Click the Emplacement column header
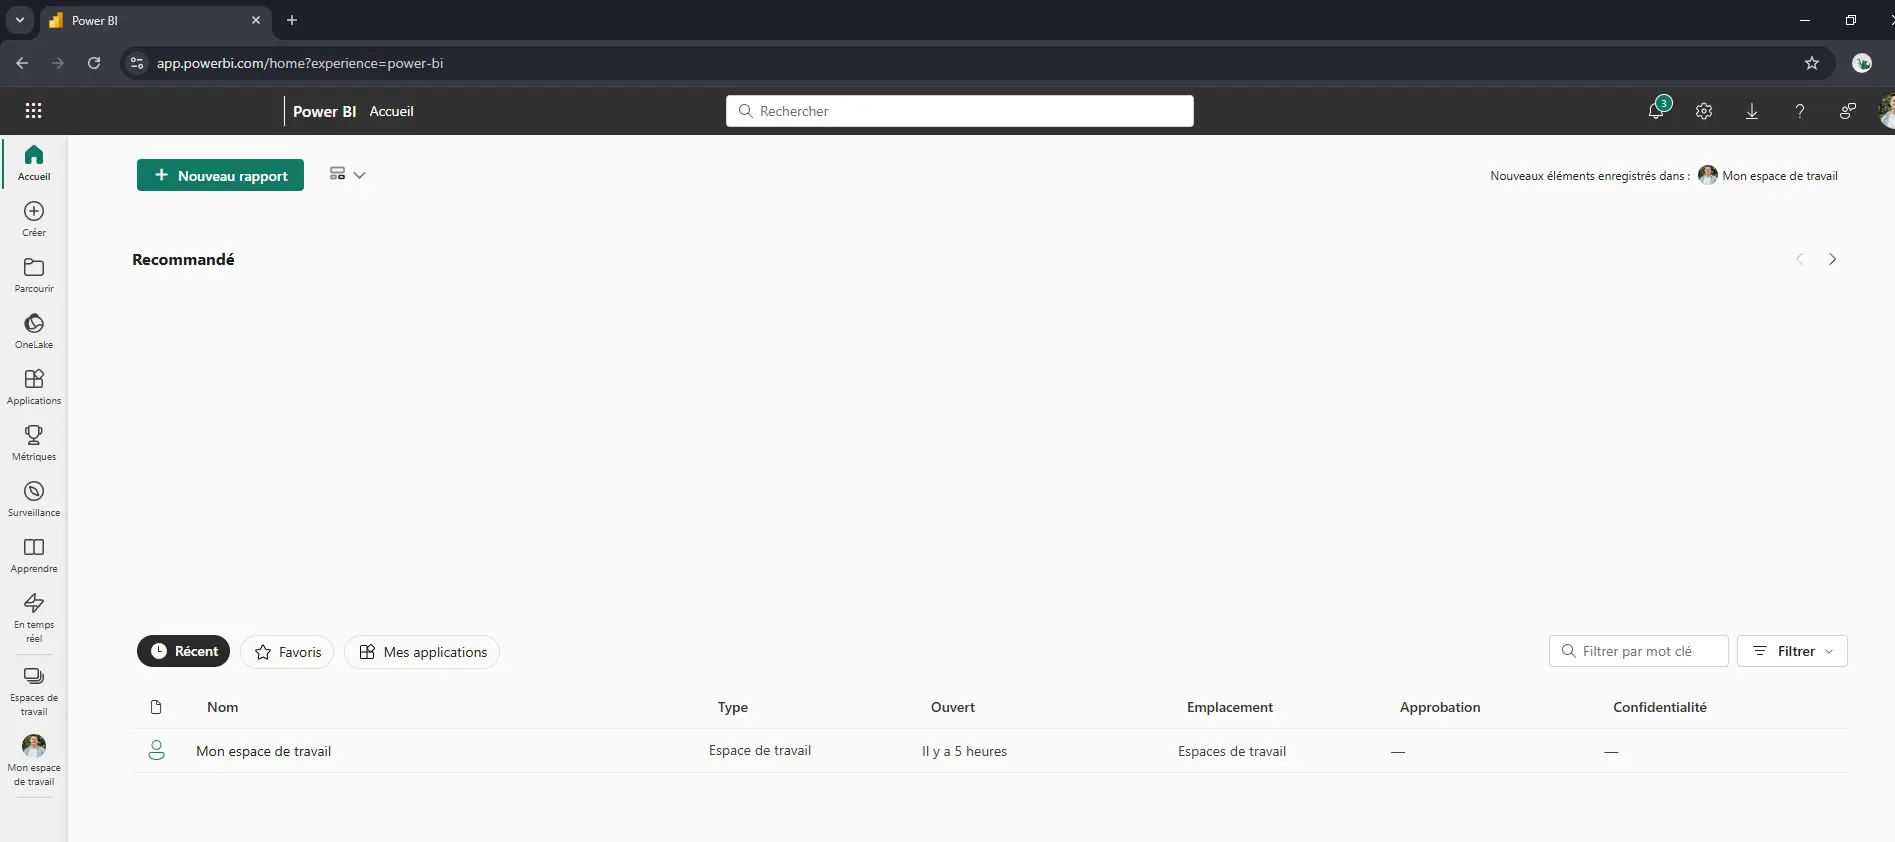This screenshot has height=842, width=1895. [x=1229, y=707]
